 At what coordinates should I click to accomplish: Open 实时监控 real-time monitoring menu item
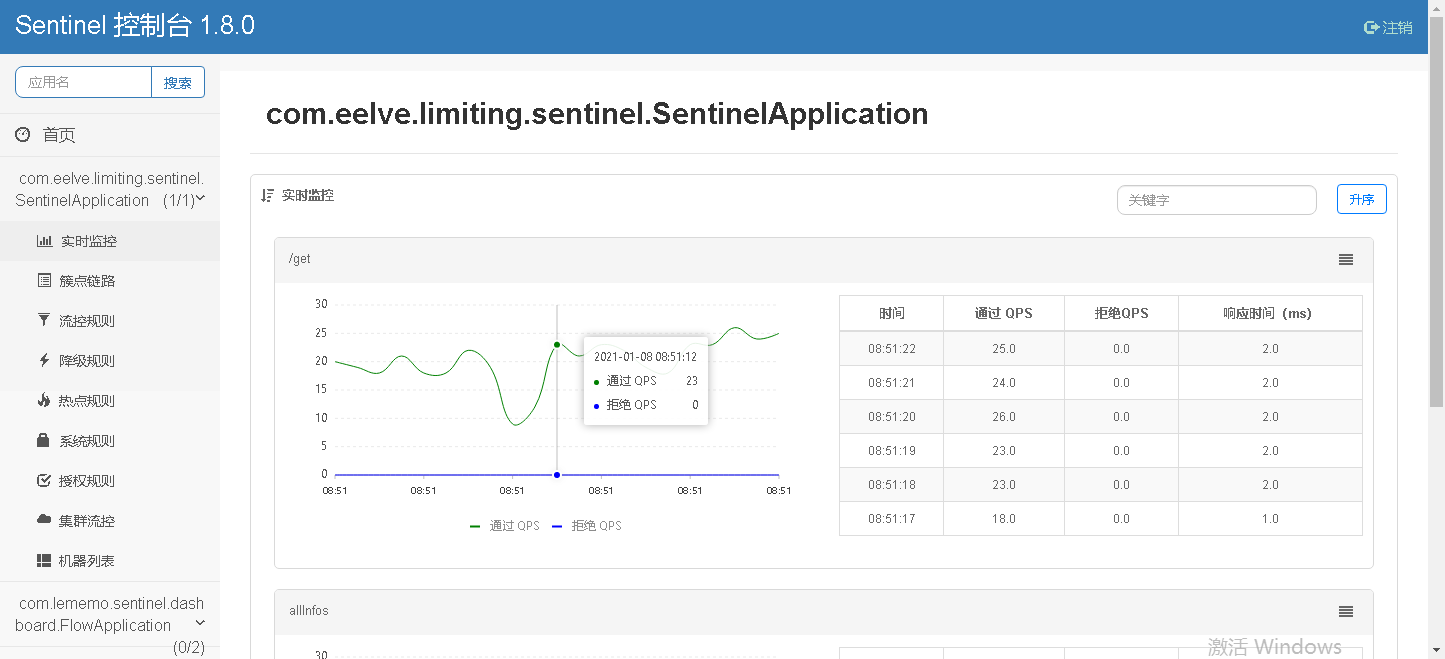[x=109, y=241]
